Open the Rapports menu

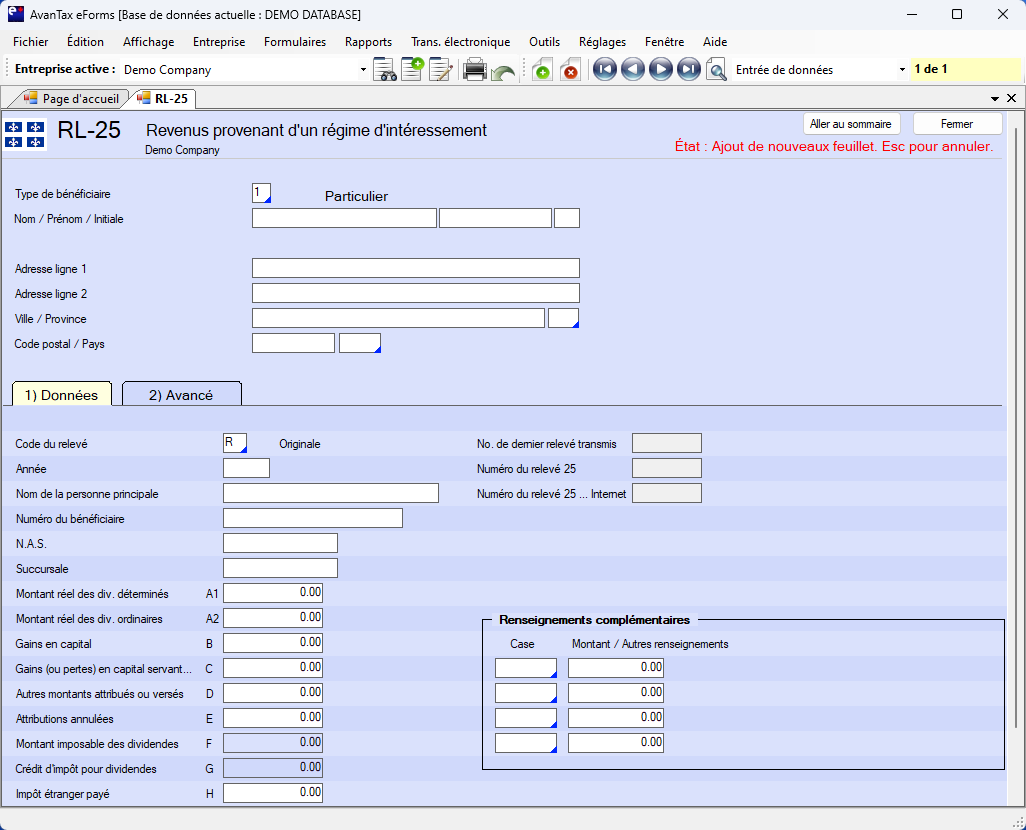tap(368, 42)
